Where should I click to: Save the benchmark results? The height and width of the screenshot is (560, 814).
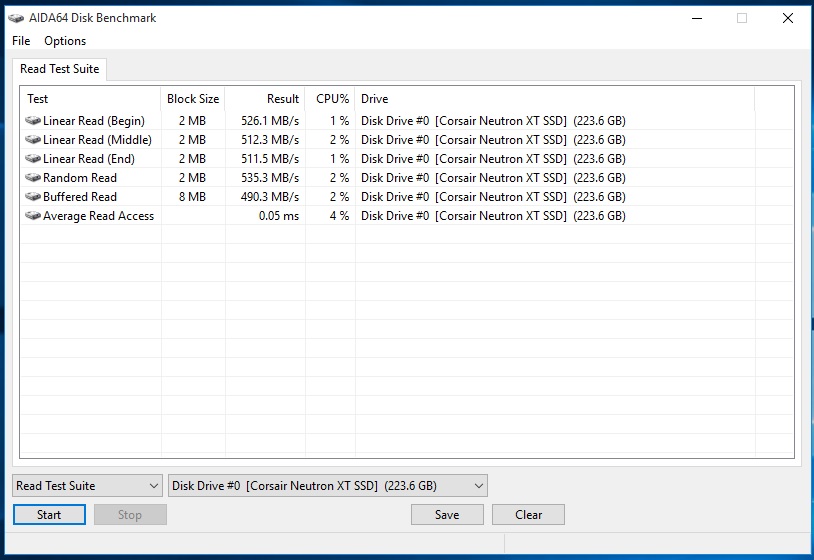[447, 515]
